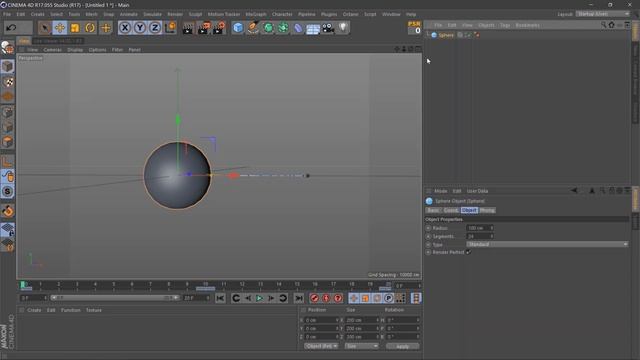Image resolution: width=640 pixels, height=360 pixels.
Task: Add a Cube primitive object
Action: tap(238, 28)
